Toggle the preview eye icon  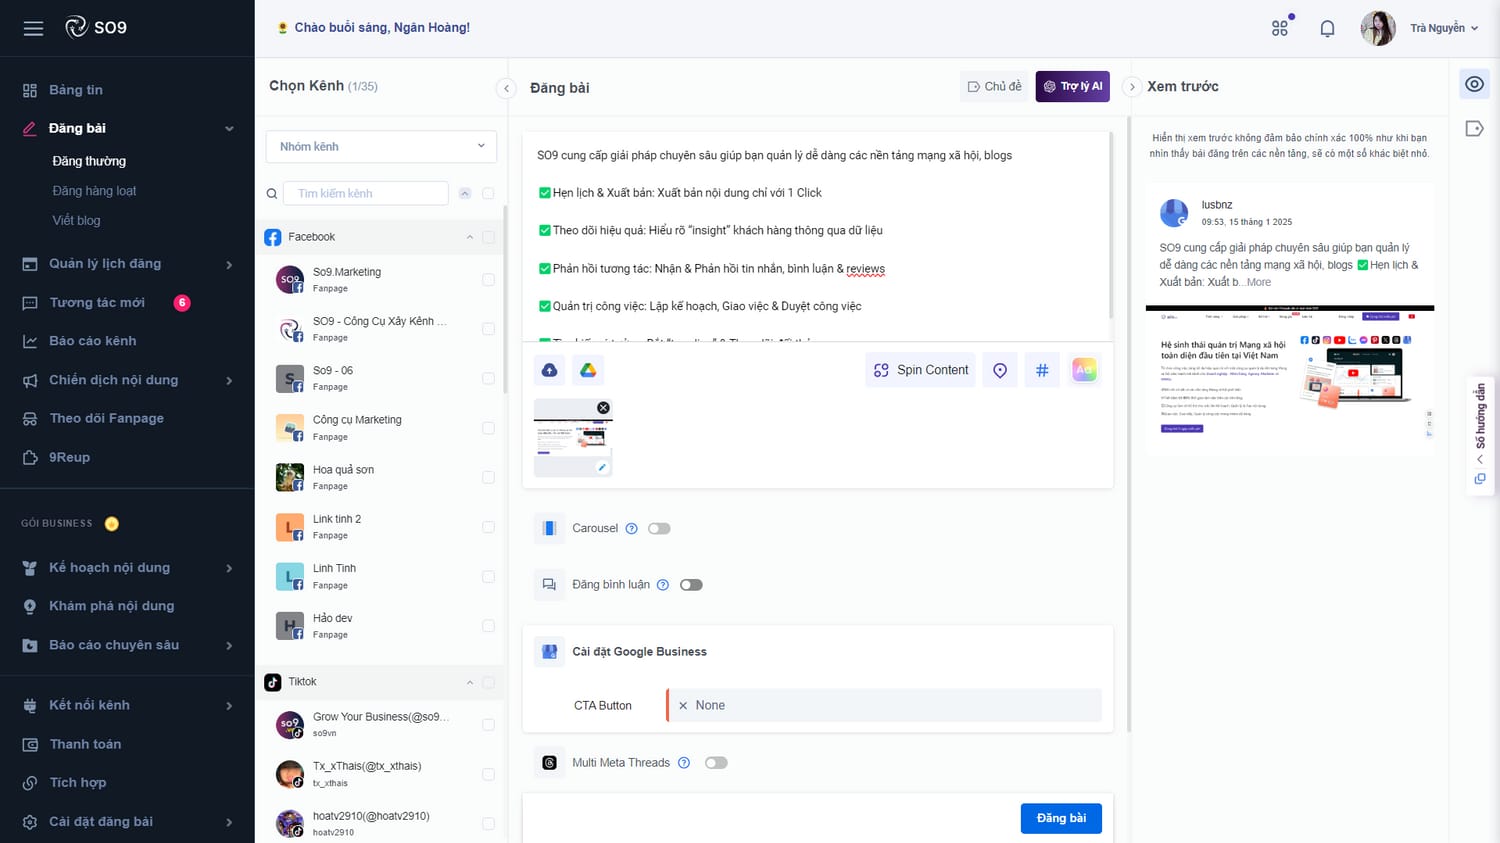[1474, 84]
